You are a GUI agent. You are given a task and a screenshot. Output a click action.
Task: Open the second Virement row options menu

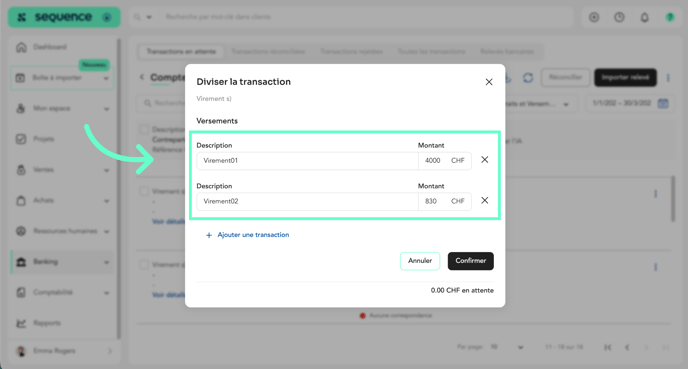(656, 267)
